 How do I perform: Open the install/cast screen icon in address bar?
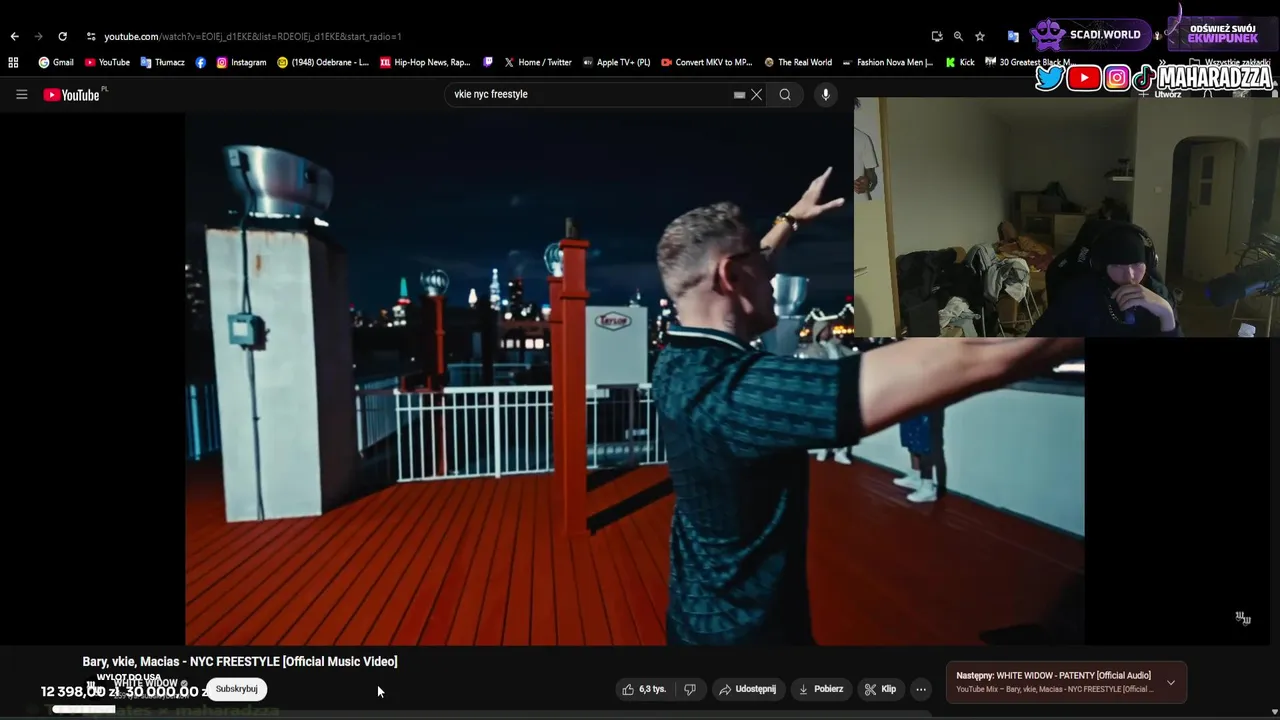point(937,36)
